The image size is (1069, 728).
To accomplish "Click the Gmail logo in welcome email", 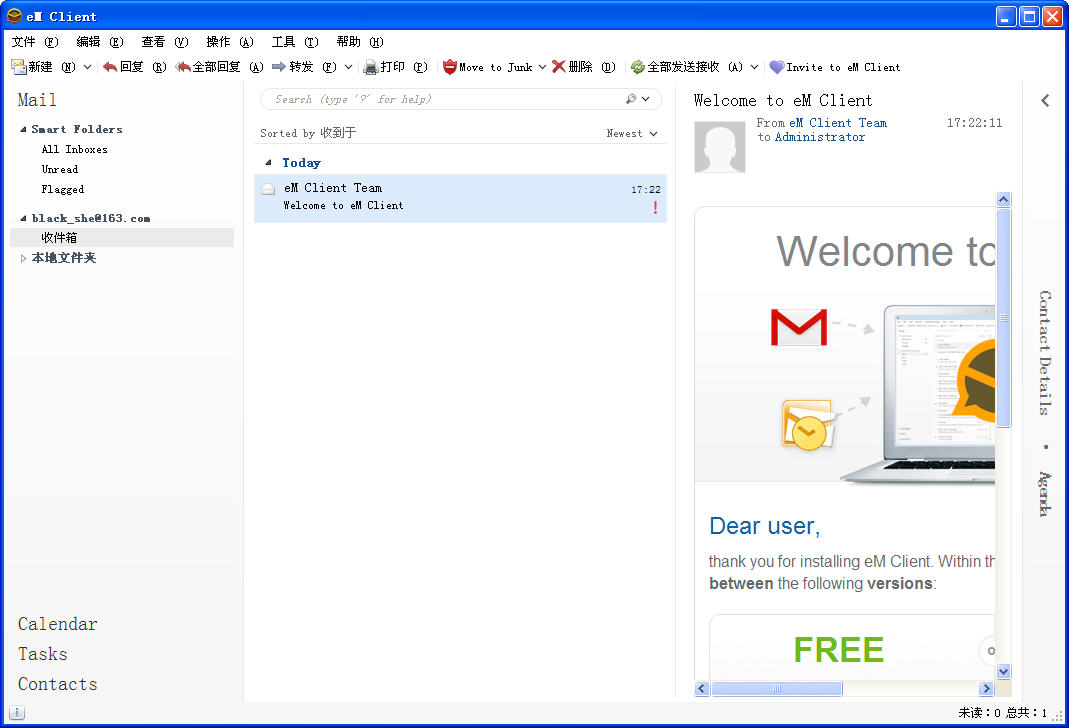I will 799,327.
